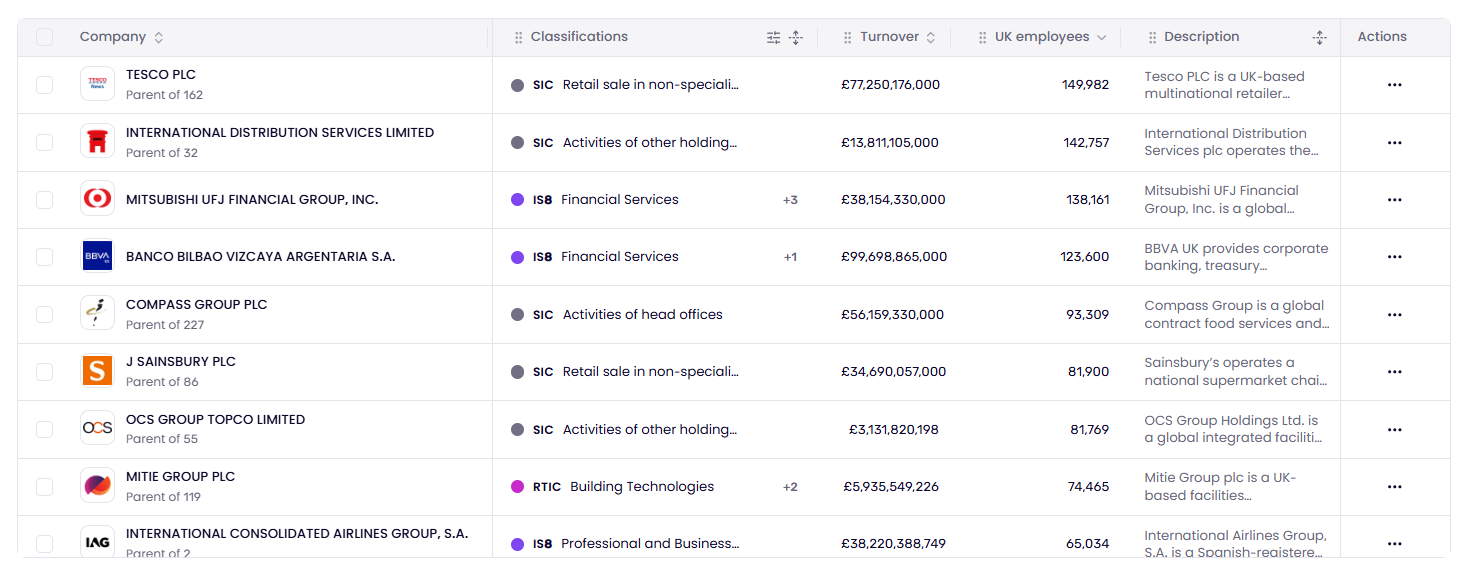1469x575 pixels.
Task: Click Mitie's magenta RTIC classification dot
Action: pos(517,487)
